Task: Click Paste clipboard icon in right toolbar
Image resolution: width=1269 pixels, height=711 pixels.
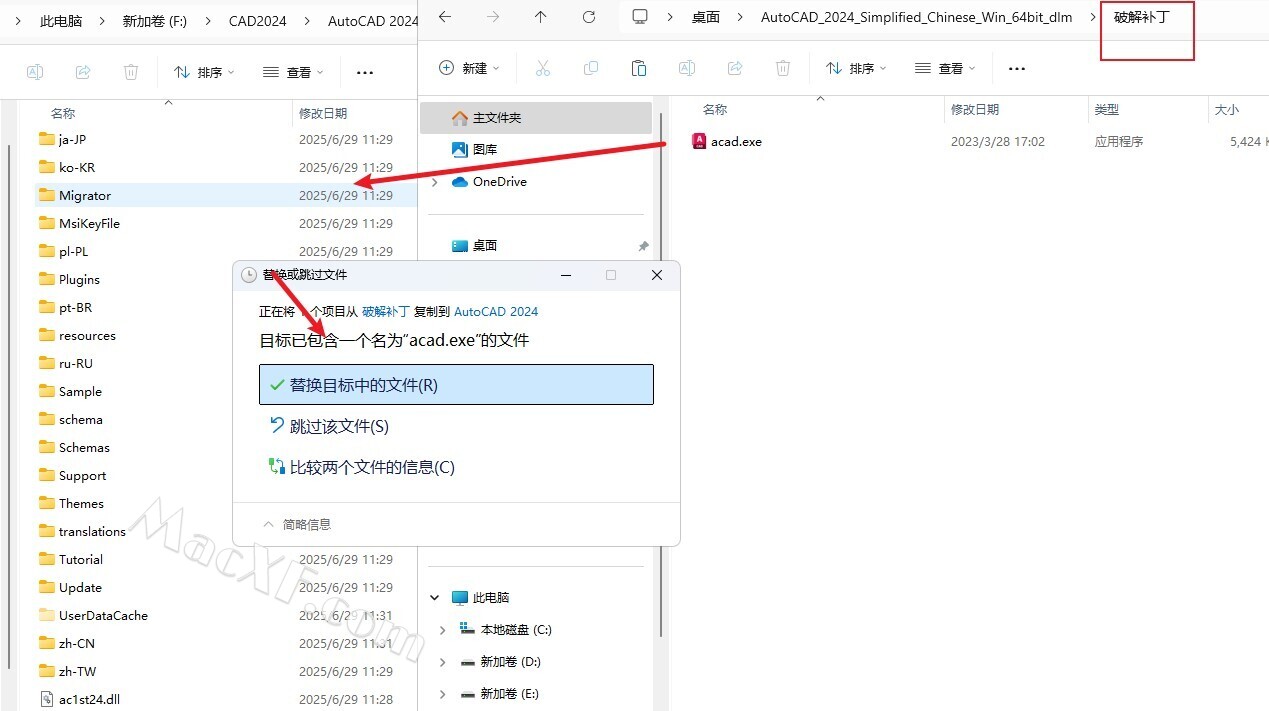Action: [639, 68]
